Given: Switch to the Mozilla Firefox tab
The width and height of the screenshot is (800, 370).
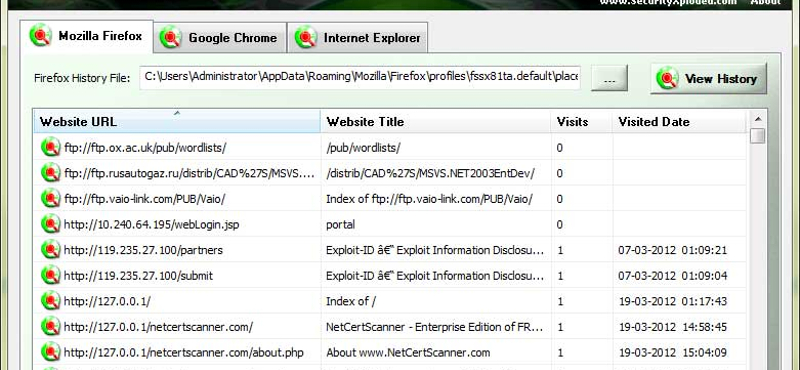Looking at the screenshot, I should pyautogui.click(x=87, y=37).
